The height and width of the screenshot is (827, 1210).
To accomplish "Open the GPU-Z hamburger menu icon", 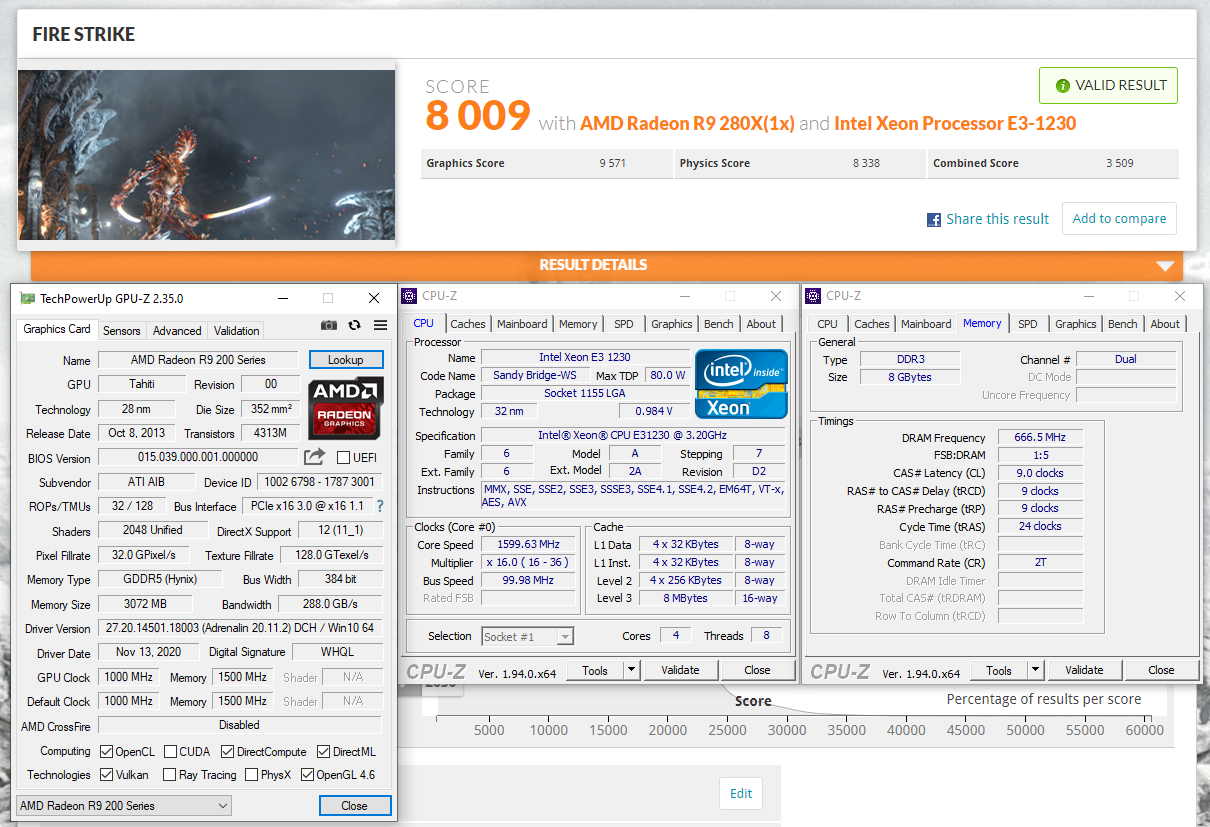I will pyautogui.click(x=380, y=326).
